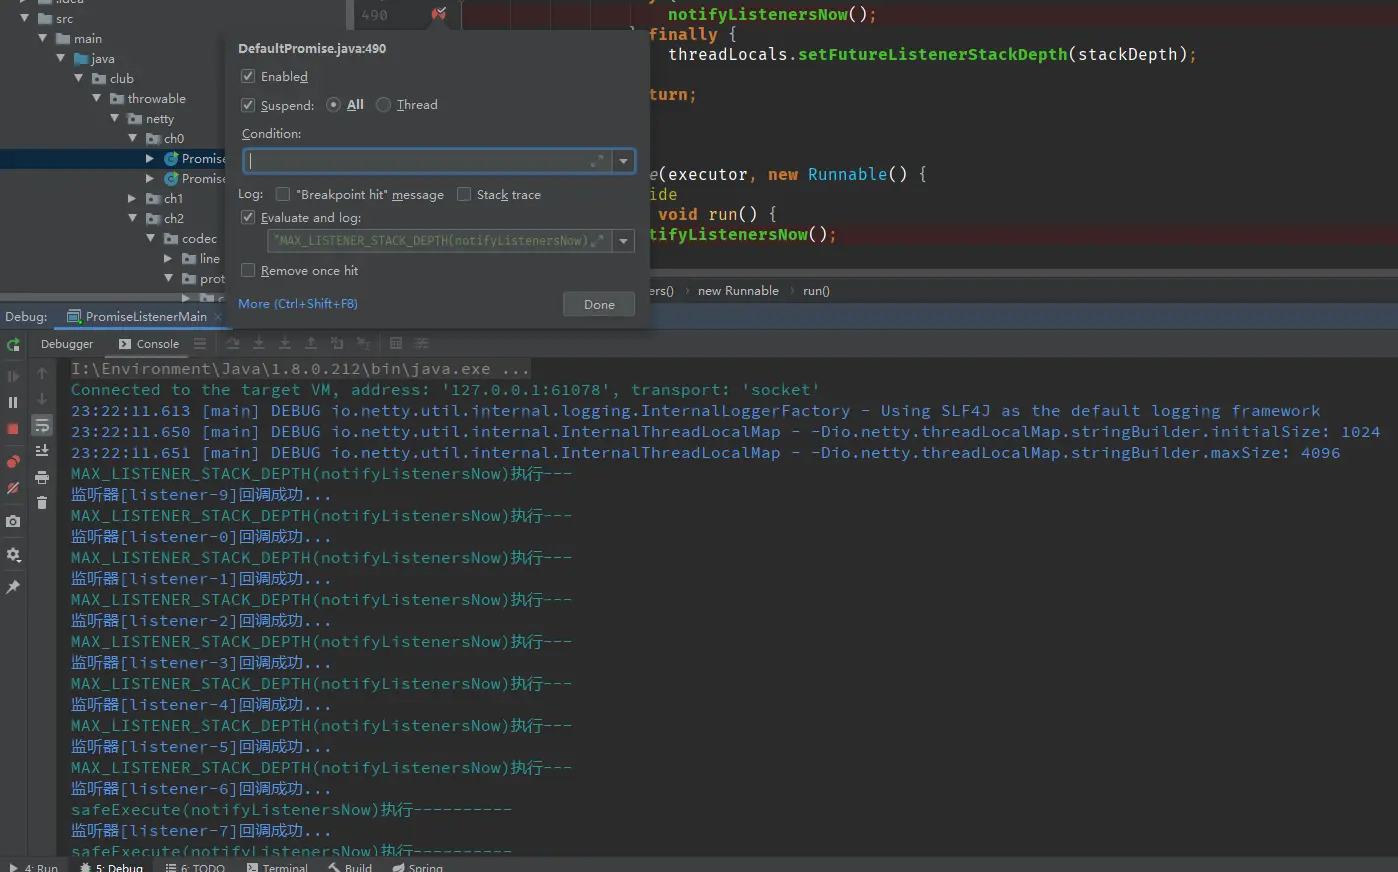Click the print console icon
Screen dimensions: 1398x872
[42, 478]
